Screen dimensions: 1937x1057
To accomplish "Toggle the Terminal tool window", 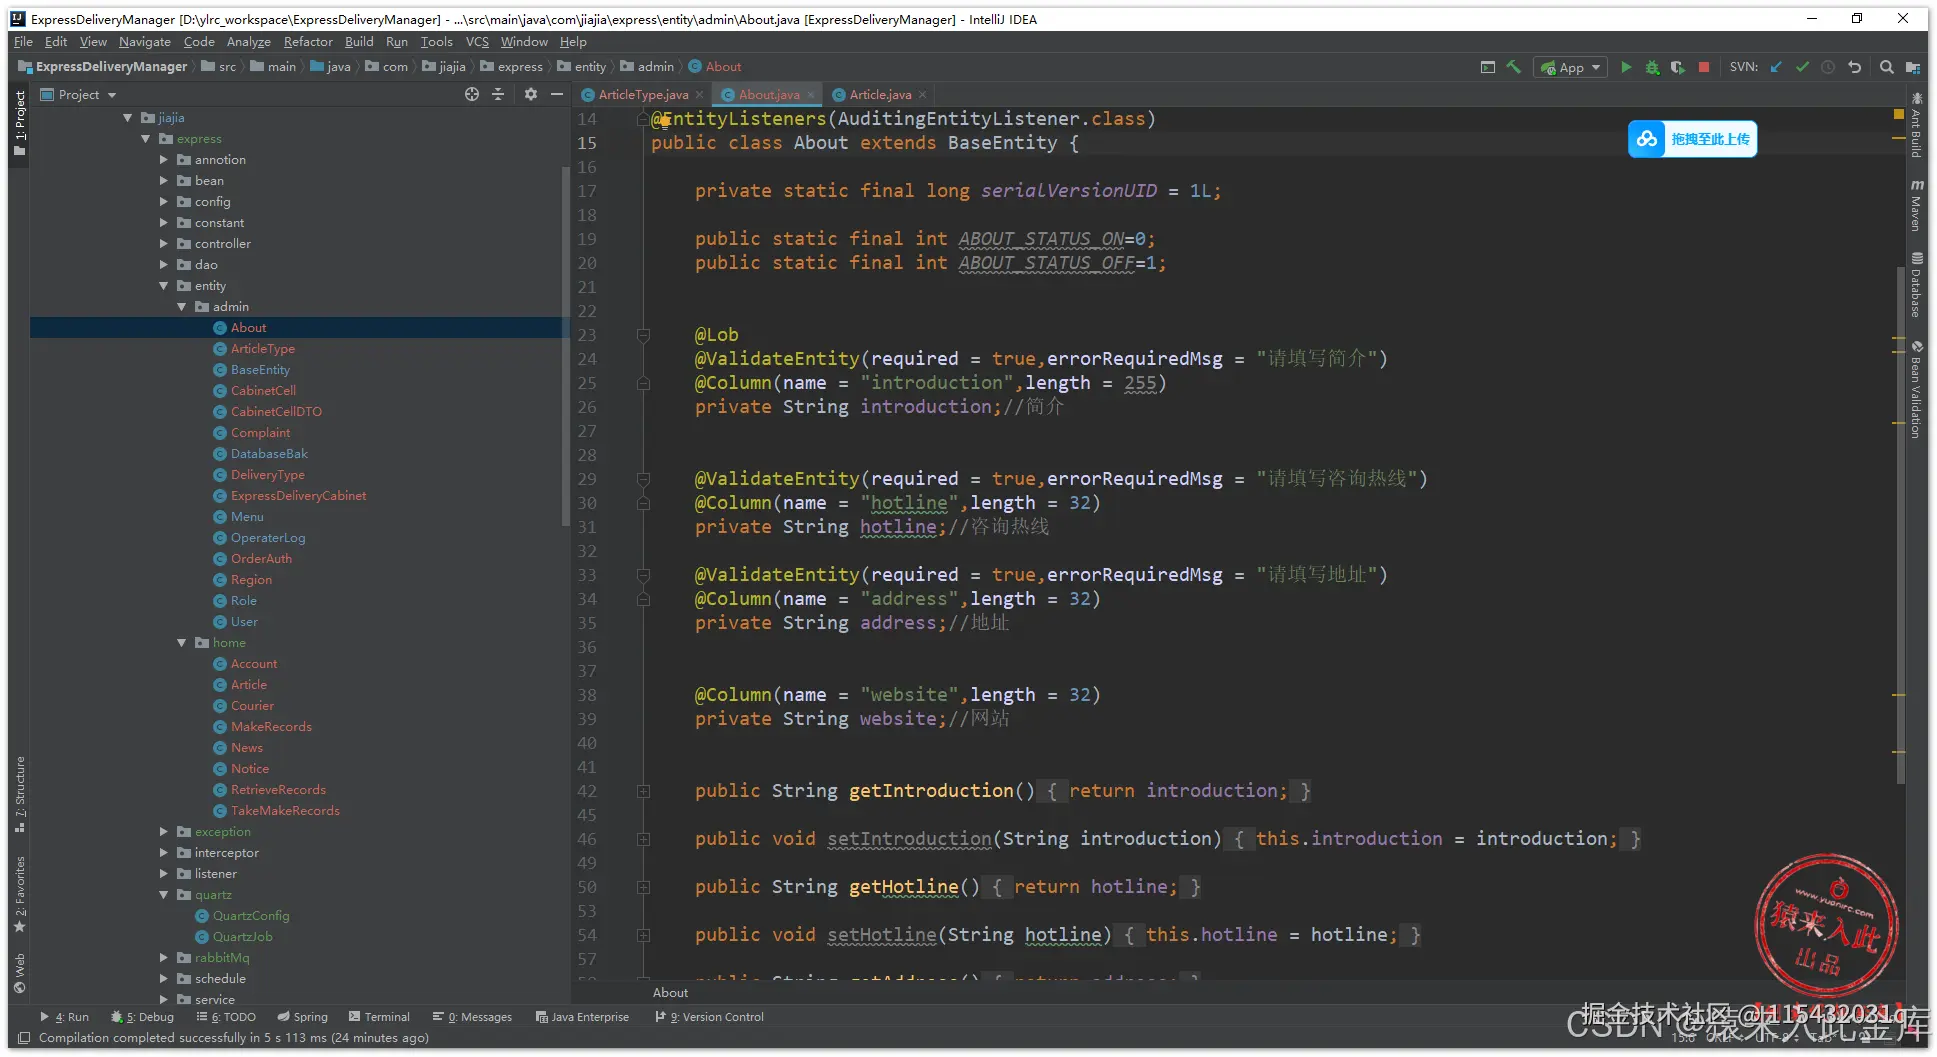I will coord(379,1017).
